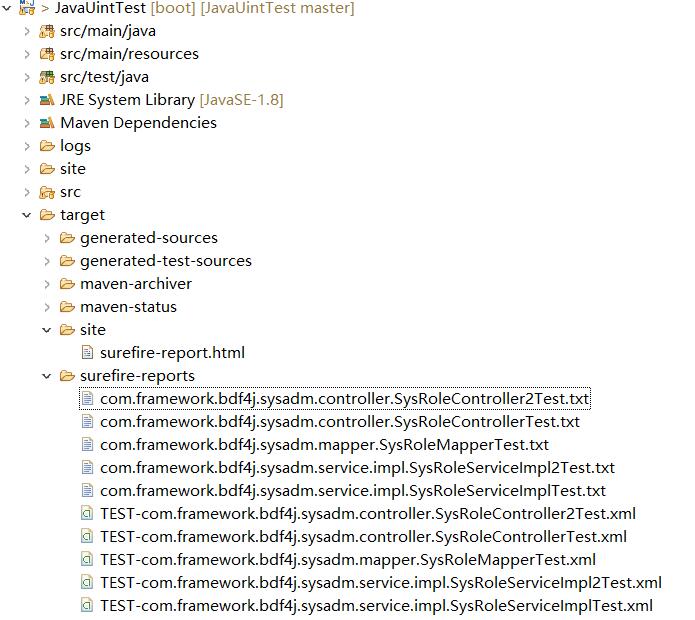Viewport: 695px width, 620px height.
Task: Collapse the site folder under target
Action: click(47, 330)
